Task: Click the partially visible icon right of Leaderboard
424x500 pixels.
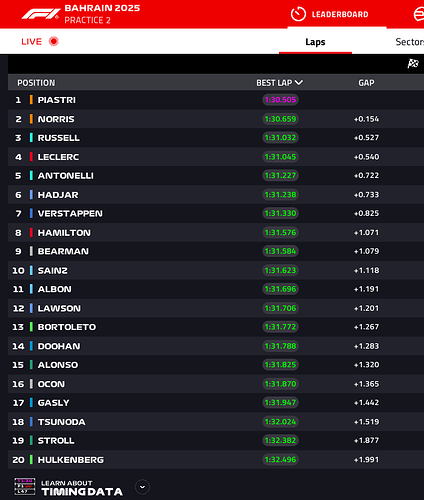Action: (419, 14)
